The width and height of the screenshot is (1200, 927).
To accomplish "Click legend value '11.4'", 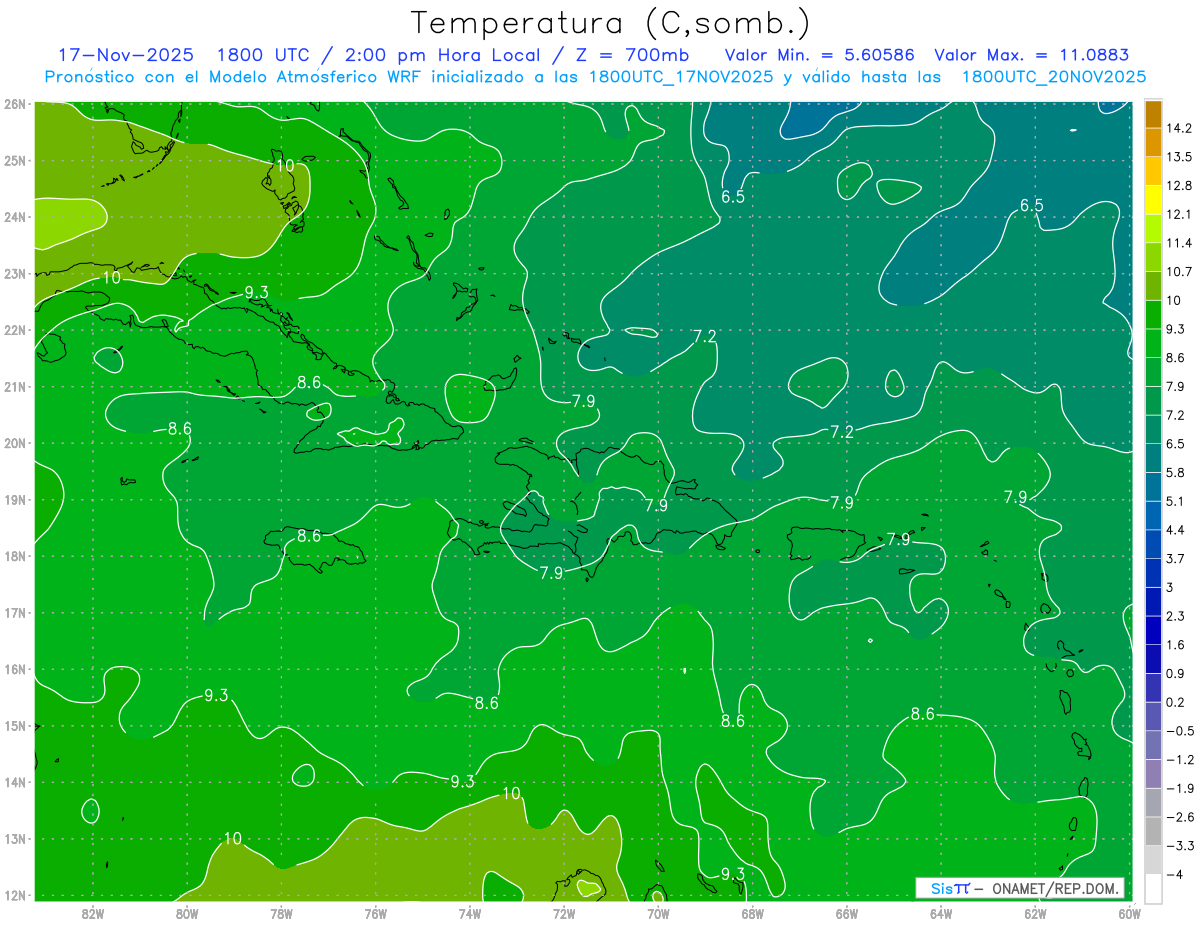I will pyautogui.click(x=1178, y=243).
